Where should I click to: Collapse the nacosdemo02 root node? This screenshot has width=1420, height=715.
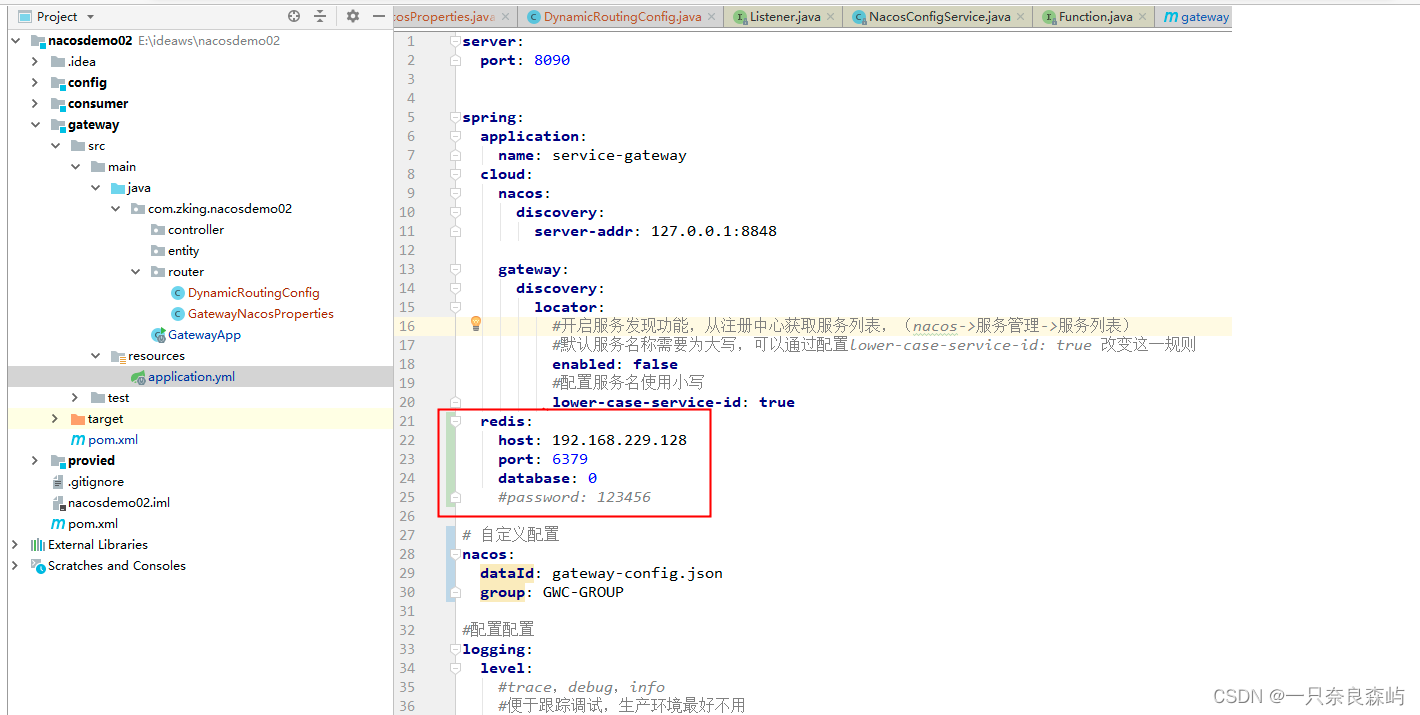[x=15, y=41]
